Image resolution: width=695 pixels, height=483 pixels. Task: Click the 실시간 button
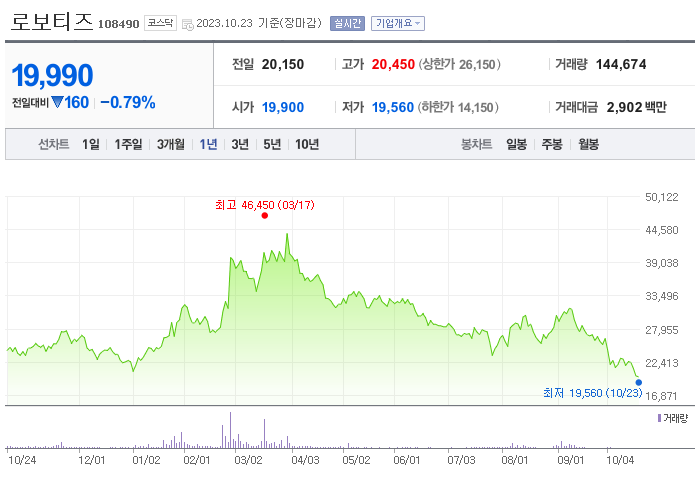[347, 23]
